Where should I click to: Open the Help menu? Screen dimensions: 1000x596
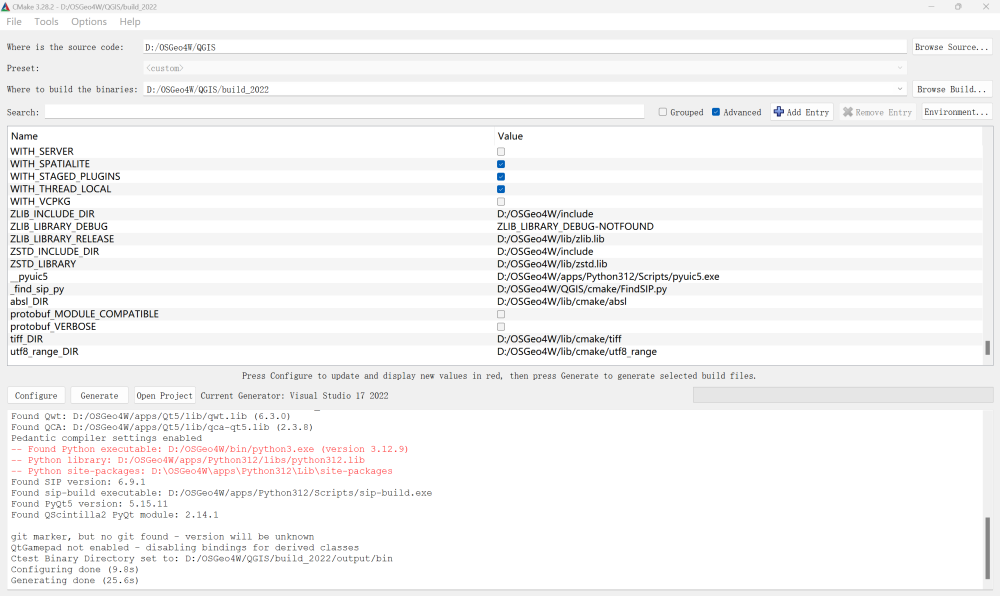130,22
